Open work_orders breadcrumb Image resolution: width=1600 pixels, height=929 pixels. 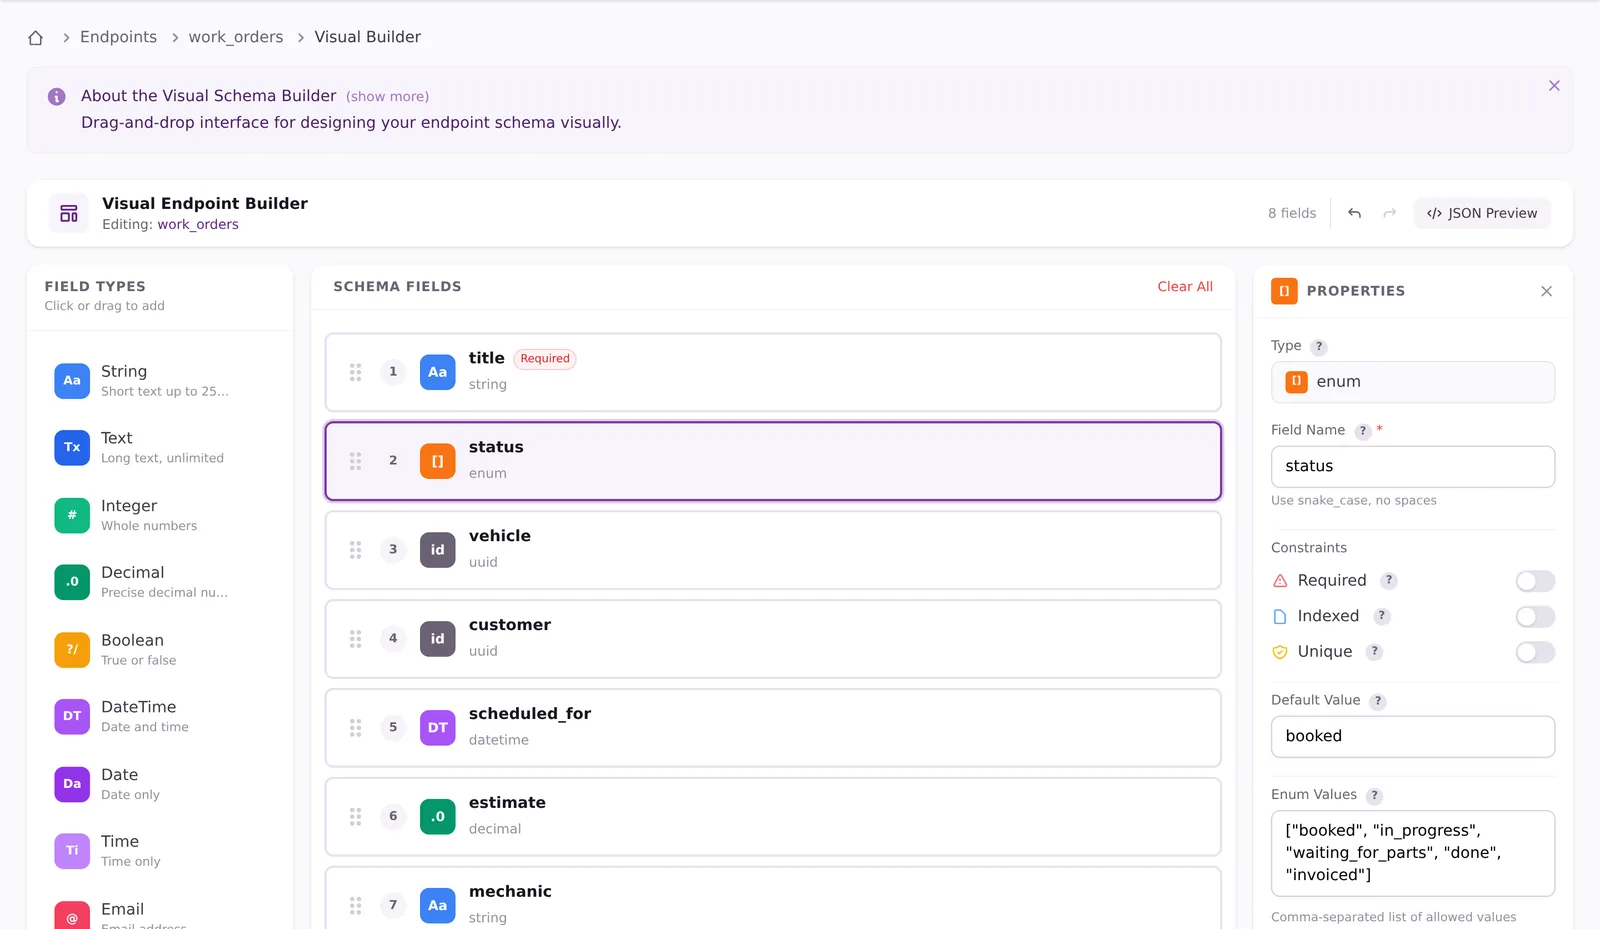[x=236, y=37]
